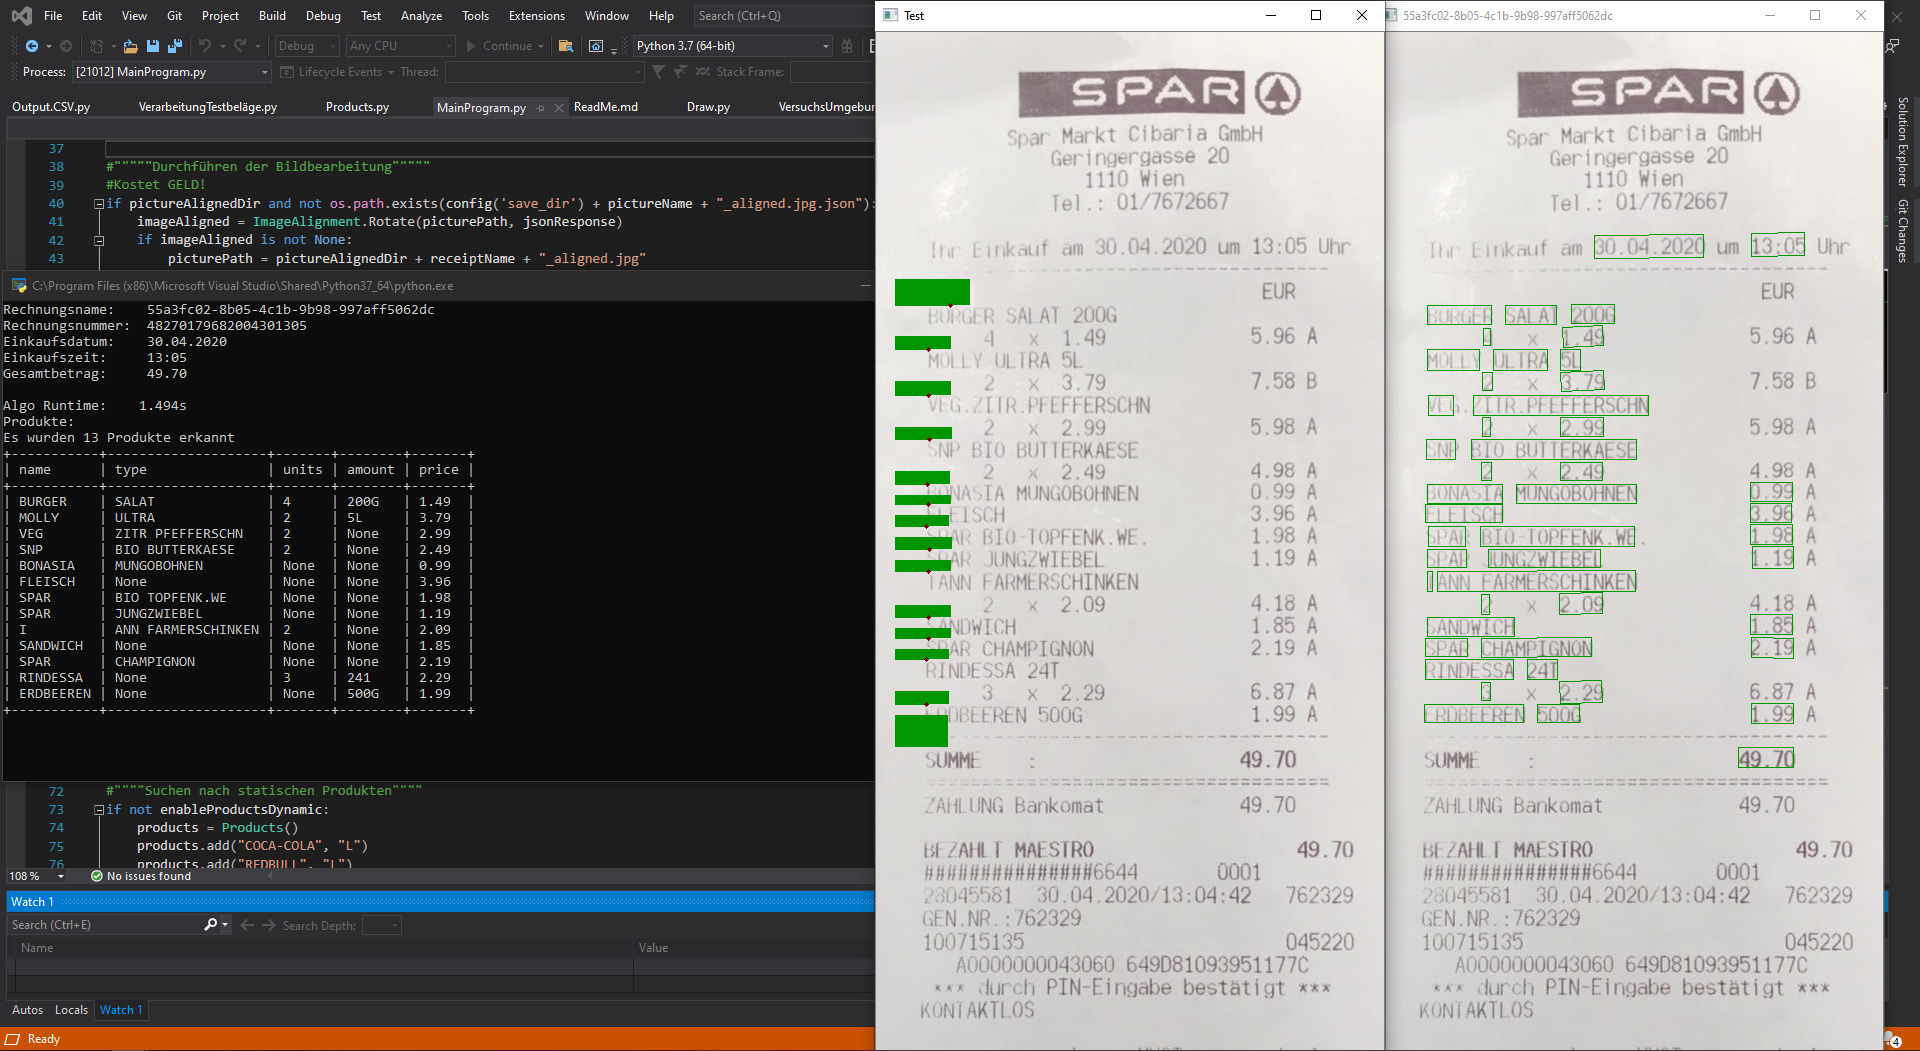Viewport: 1920px width, 1051px height.
Task: Close the MainProgram.py tab with its X
Action: (x=559, y=108)
